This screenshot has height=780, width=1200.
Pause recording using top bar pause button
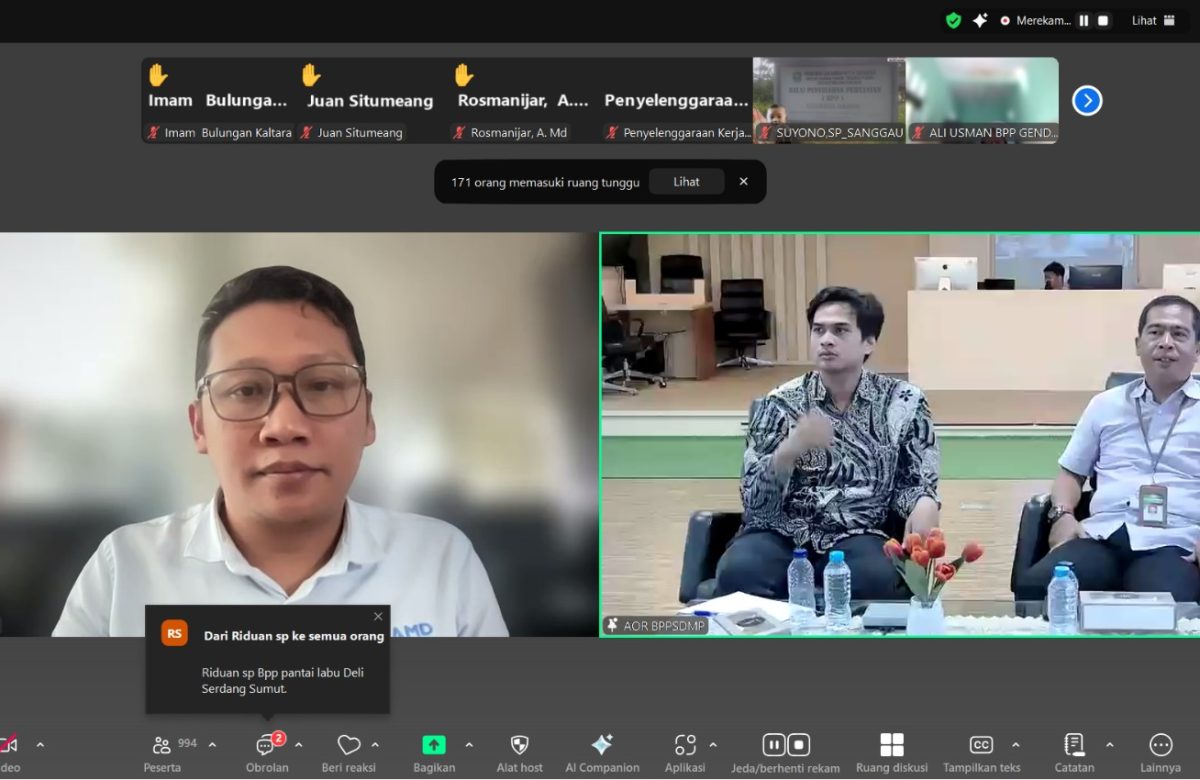click(x=1083, y=20)
